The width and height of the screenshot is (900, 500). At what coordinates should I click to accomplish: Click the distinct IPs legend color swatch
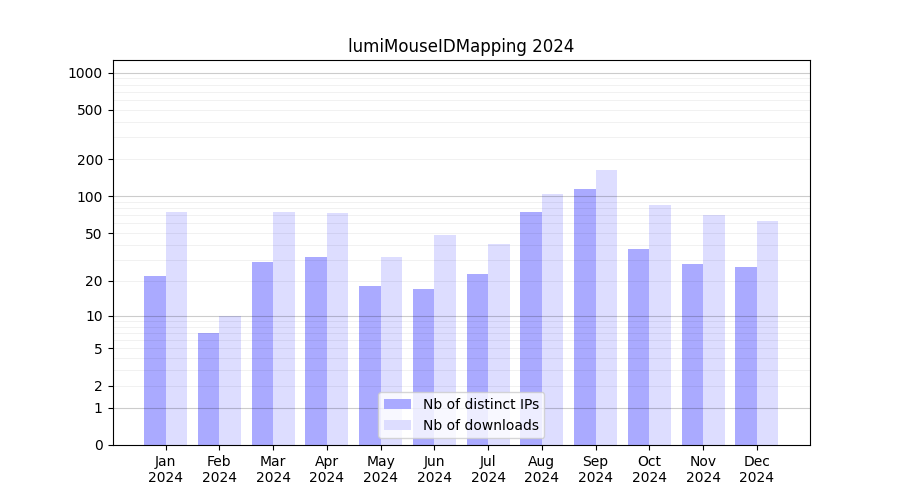tap(397, 404)
